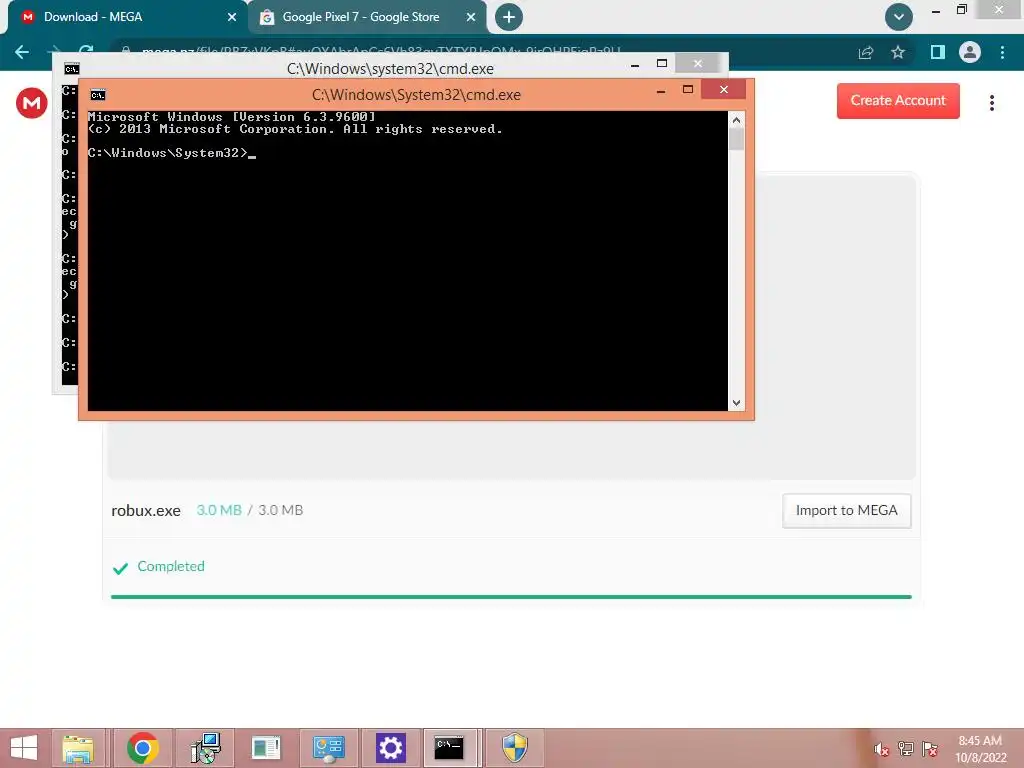Open the purple gear settings taskbar icon

(391, 748)
